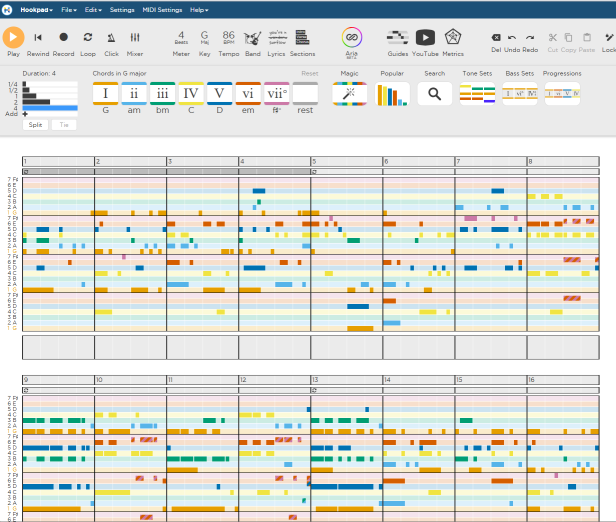The image size is (616, 522).
Task: Open the Progressions palette
Action: click(x=562, y=93)
